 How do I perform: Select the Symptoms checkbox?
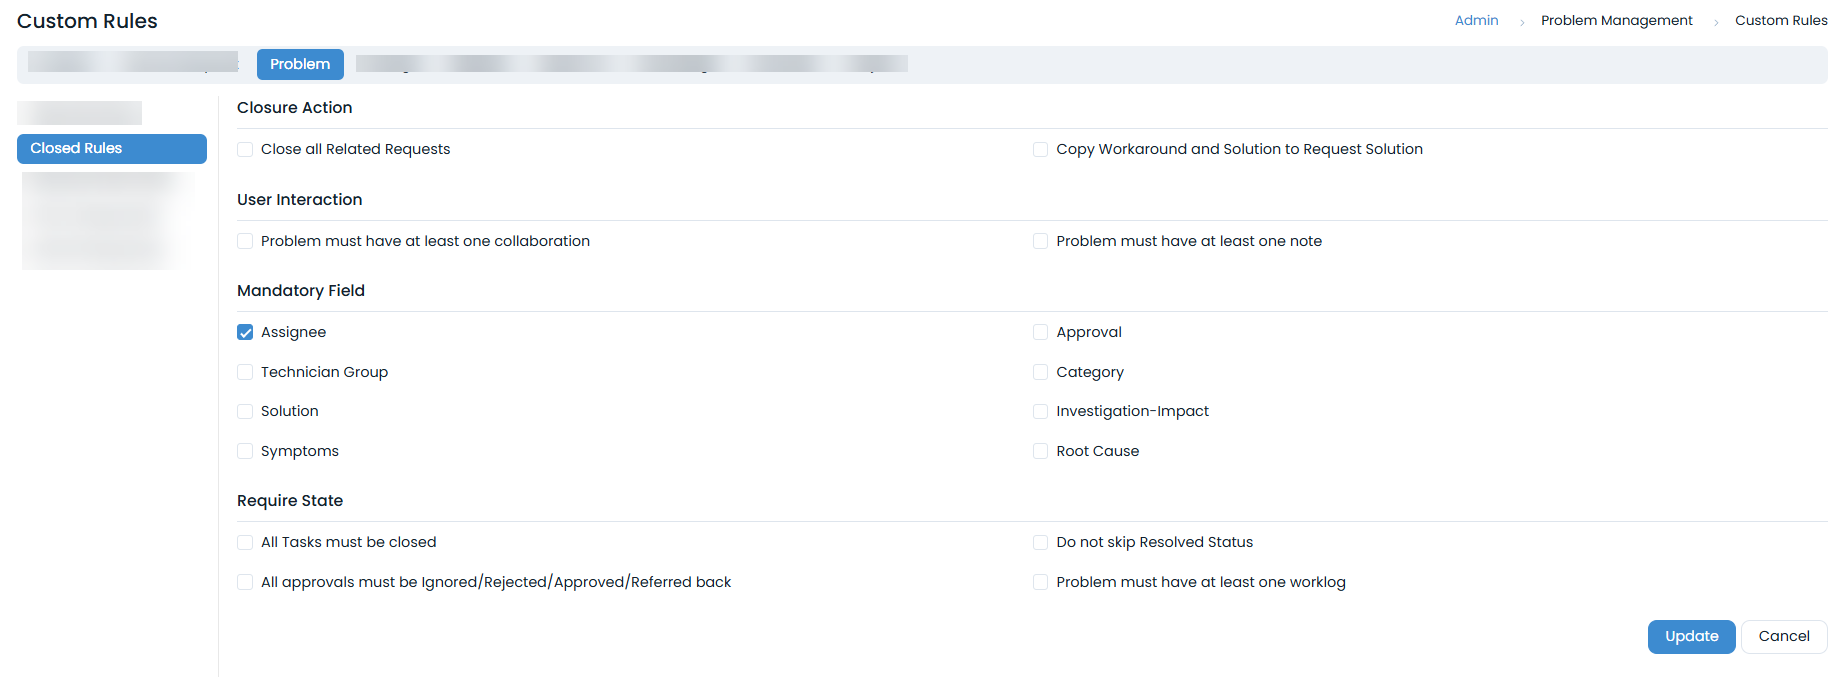tap(245, 452)
